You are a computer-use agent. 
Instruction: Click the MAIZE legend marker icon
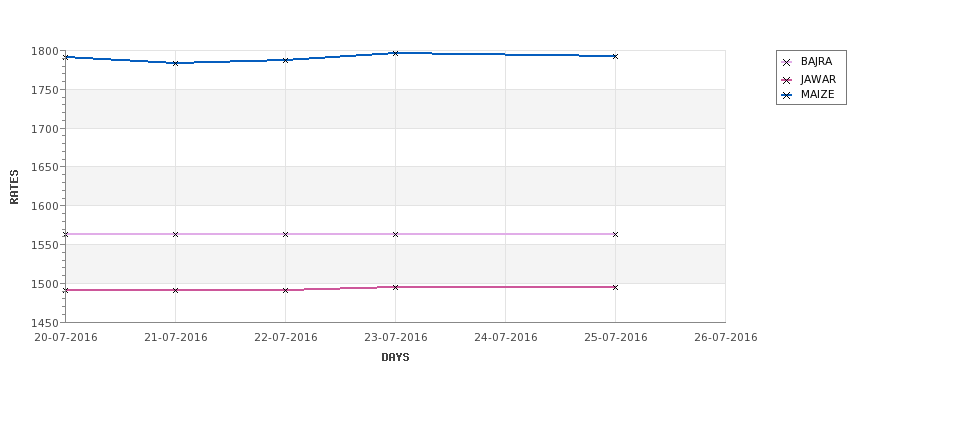tap(787, 95)
